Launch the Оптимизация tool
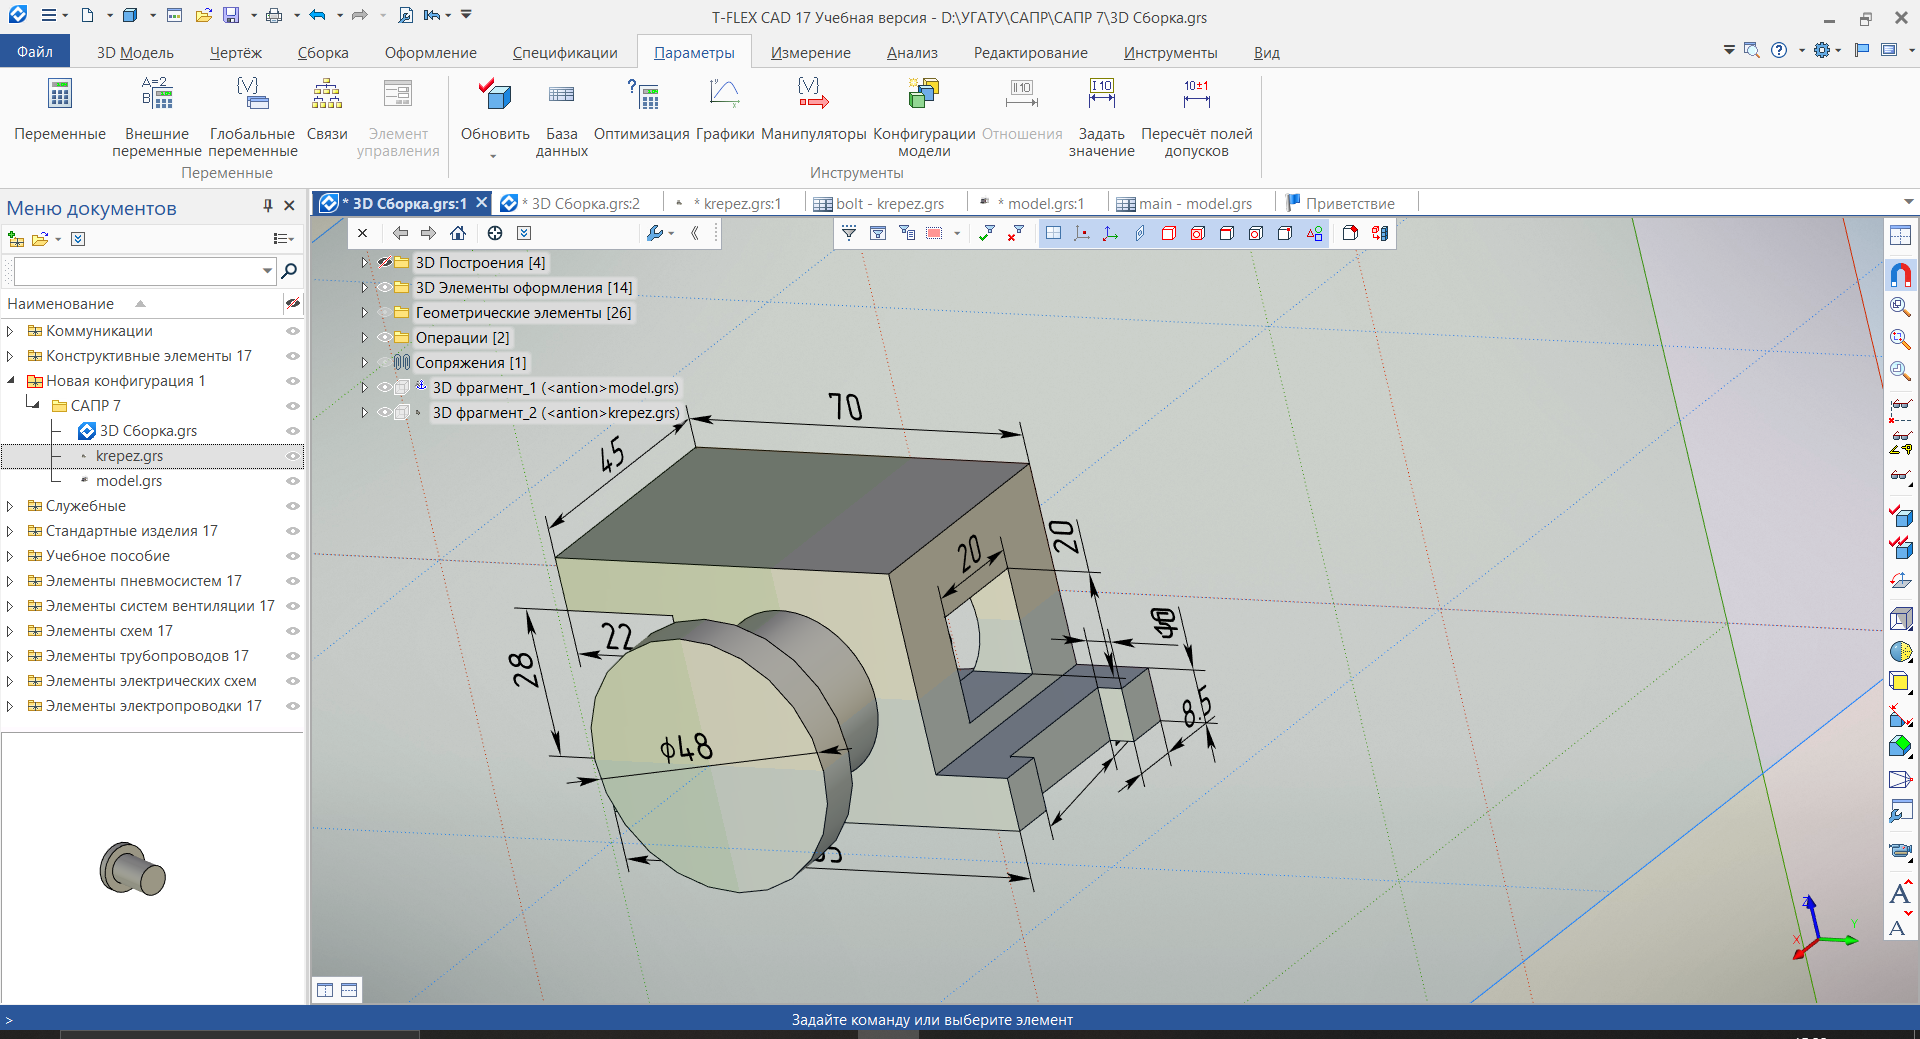 click(641, 110)
